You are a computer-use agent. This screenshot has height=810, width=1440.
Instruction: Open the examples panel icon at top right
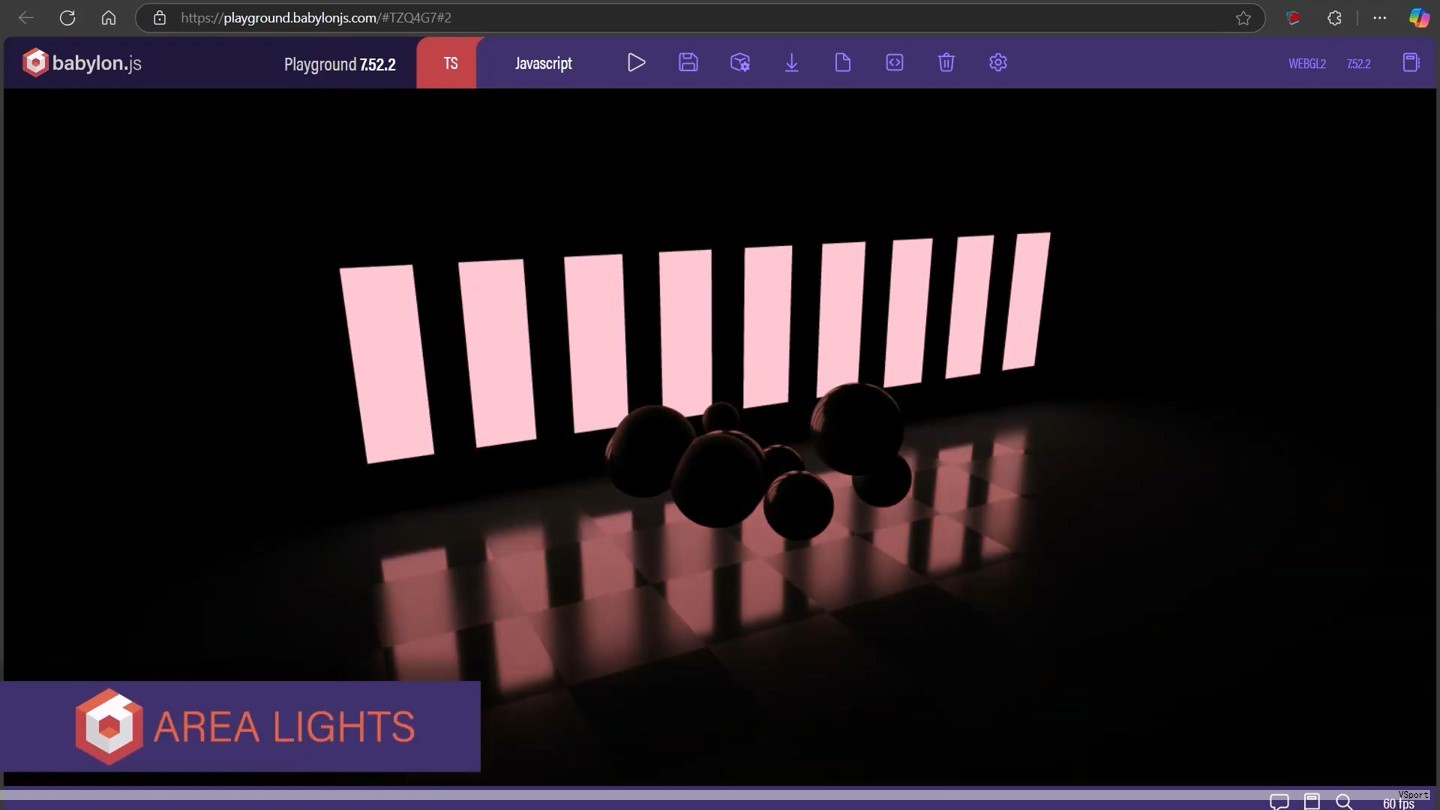1411,63
